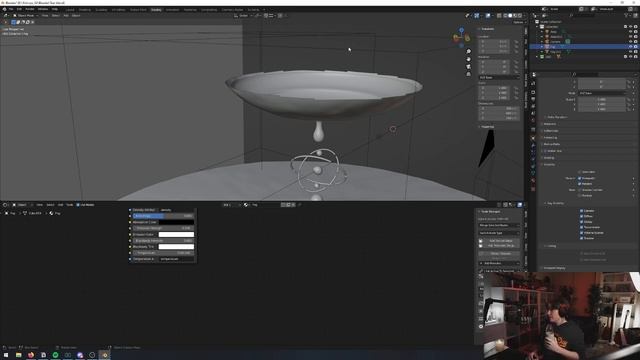
Task: Switch to the Layout workspace tab
Action: point(70,9)
